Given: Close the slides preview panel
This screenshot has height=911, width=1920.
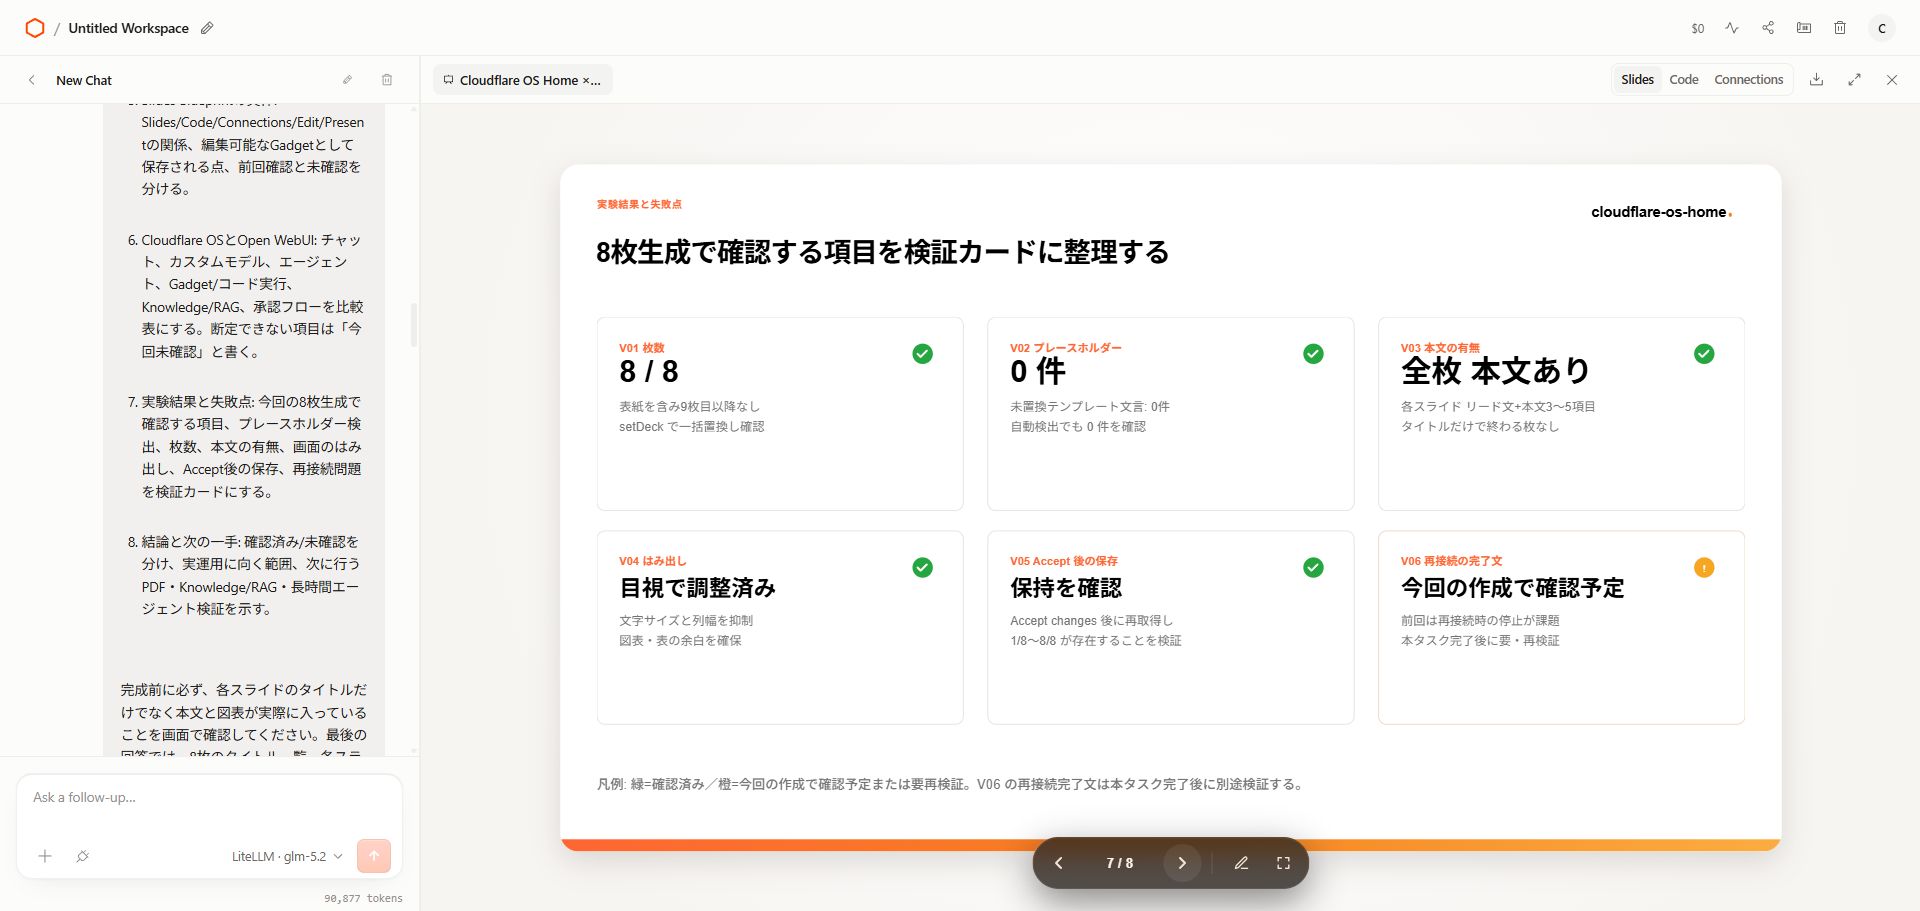Looking at the screenshot, I should click(1892, 80).
